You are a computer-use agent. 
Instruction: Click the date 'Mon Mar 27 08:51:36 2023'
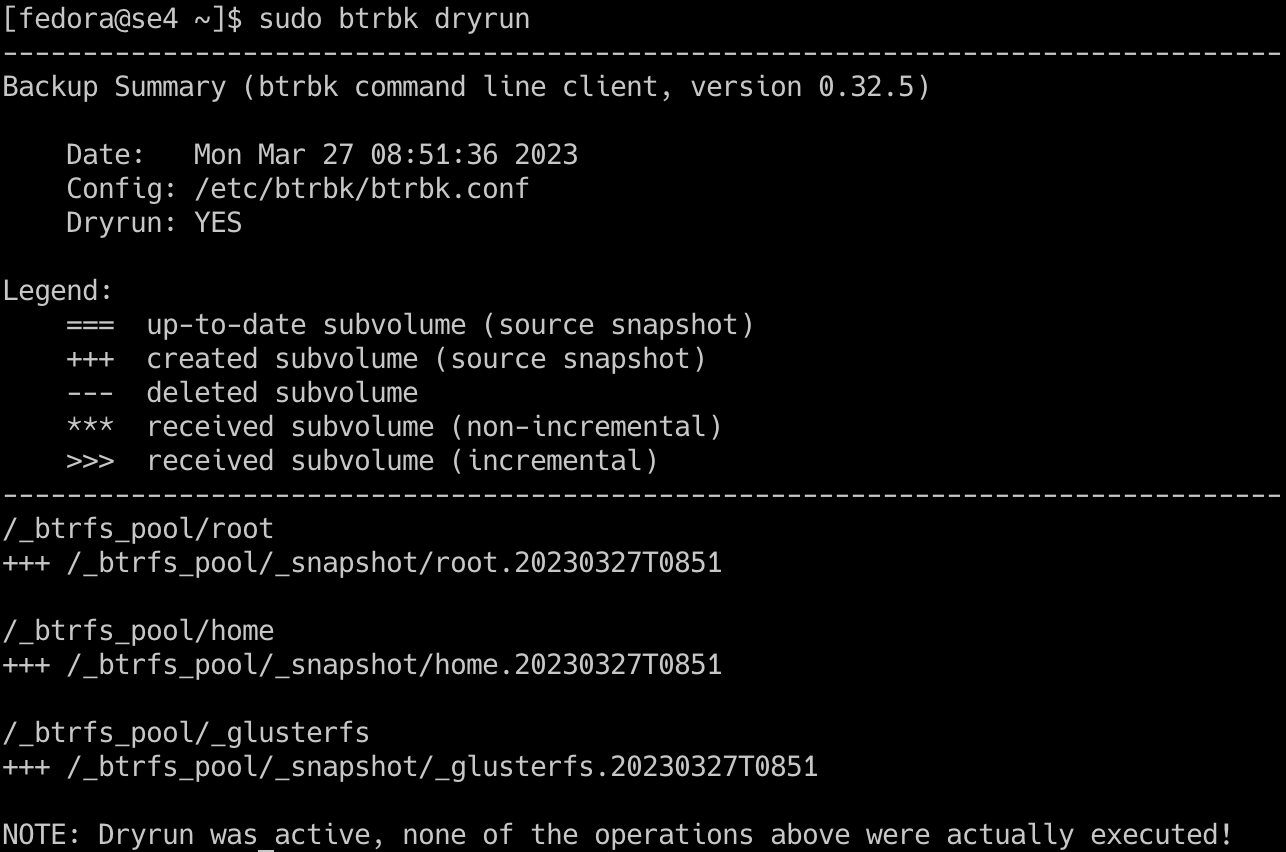click(x=385, y=155)
